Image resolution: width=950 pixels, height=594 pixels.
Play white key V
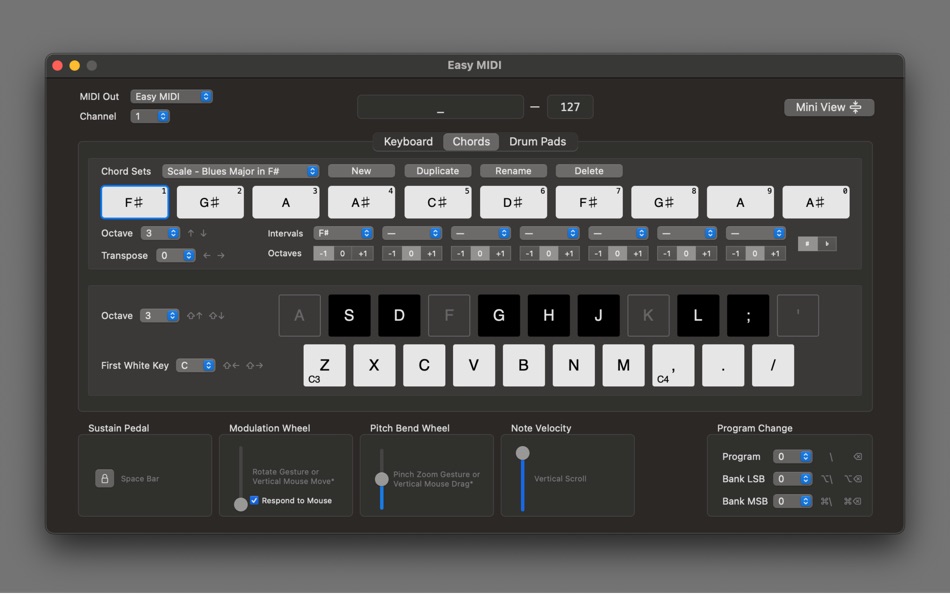(474, 365)
